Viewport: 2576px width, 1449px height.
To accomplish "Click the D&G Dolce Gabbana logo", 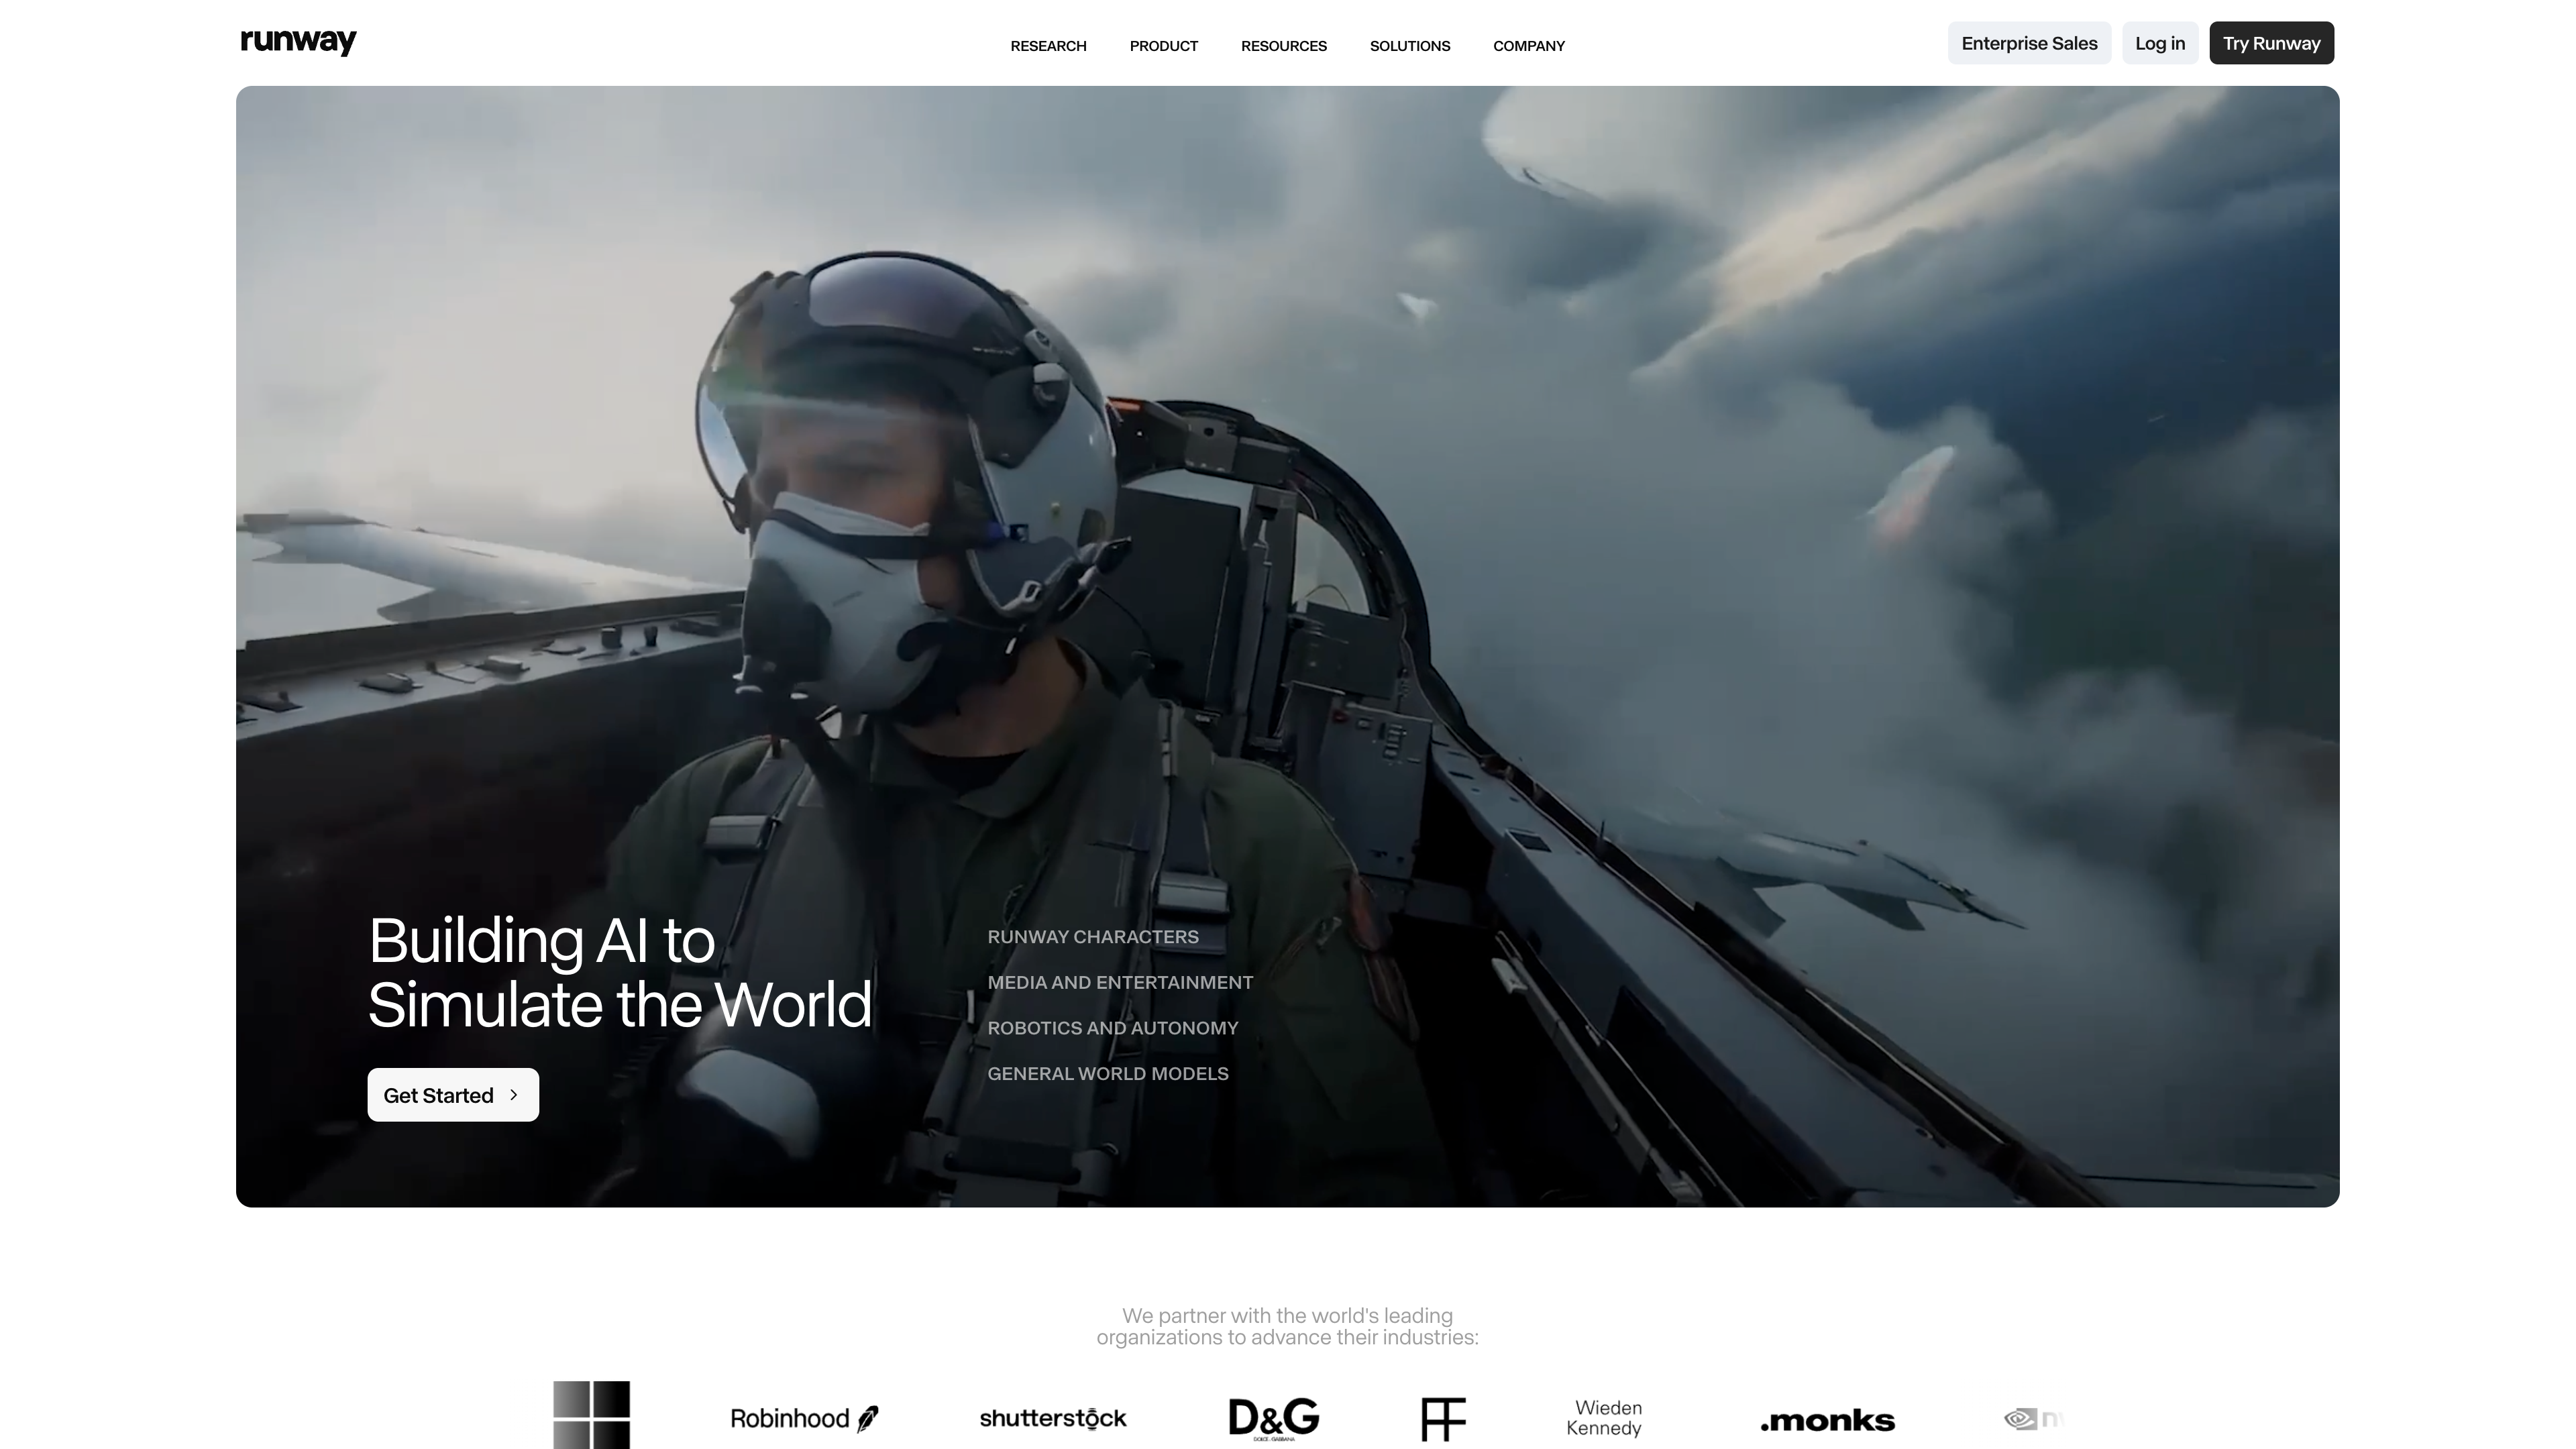I will point(1273,1418).
